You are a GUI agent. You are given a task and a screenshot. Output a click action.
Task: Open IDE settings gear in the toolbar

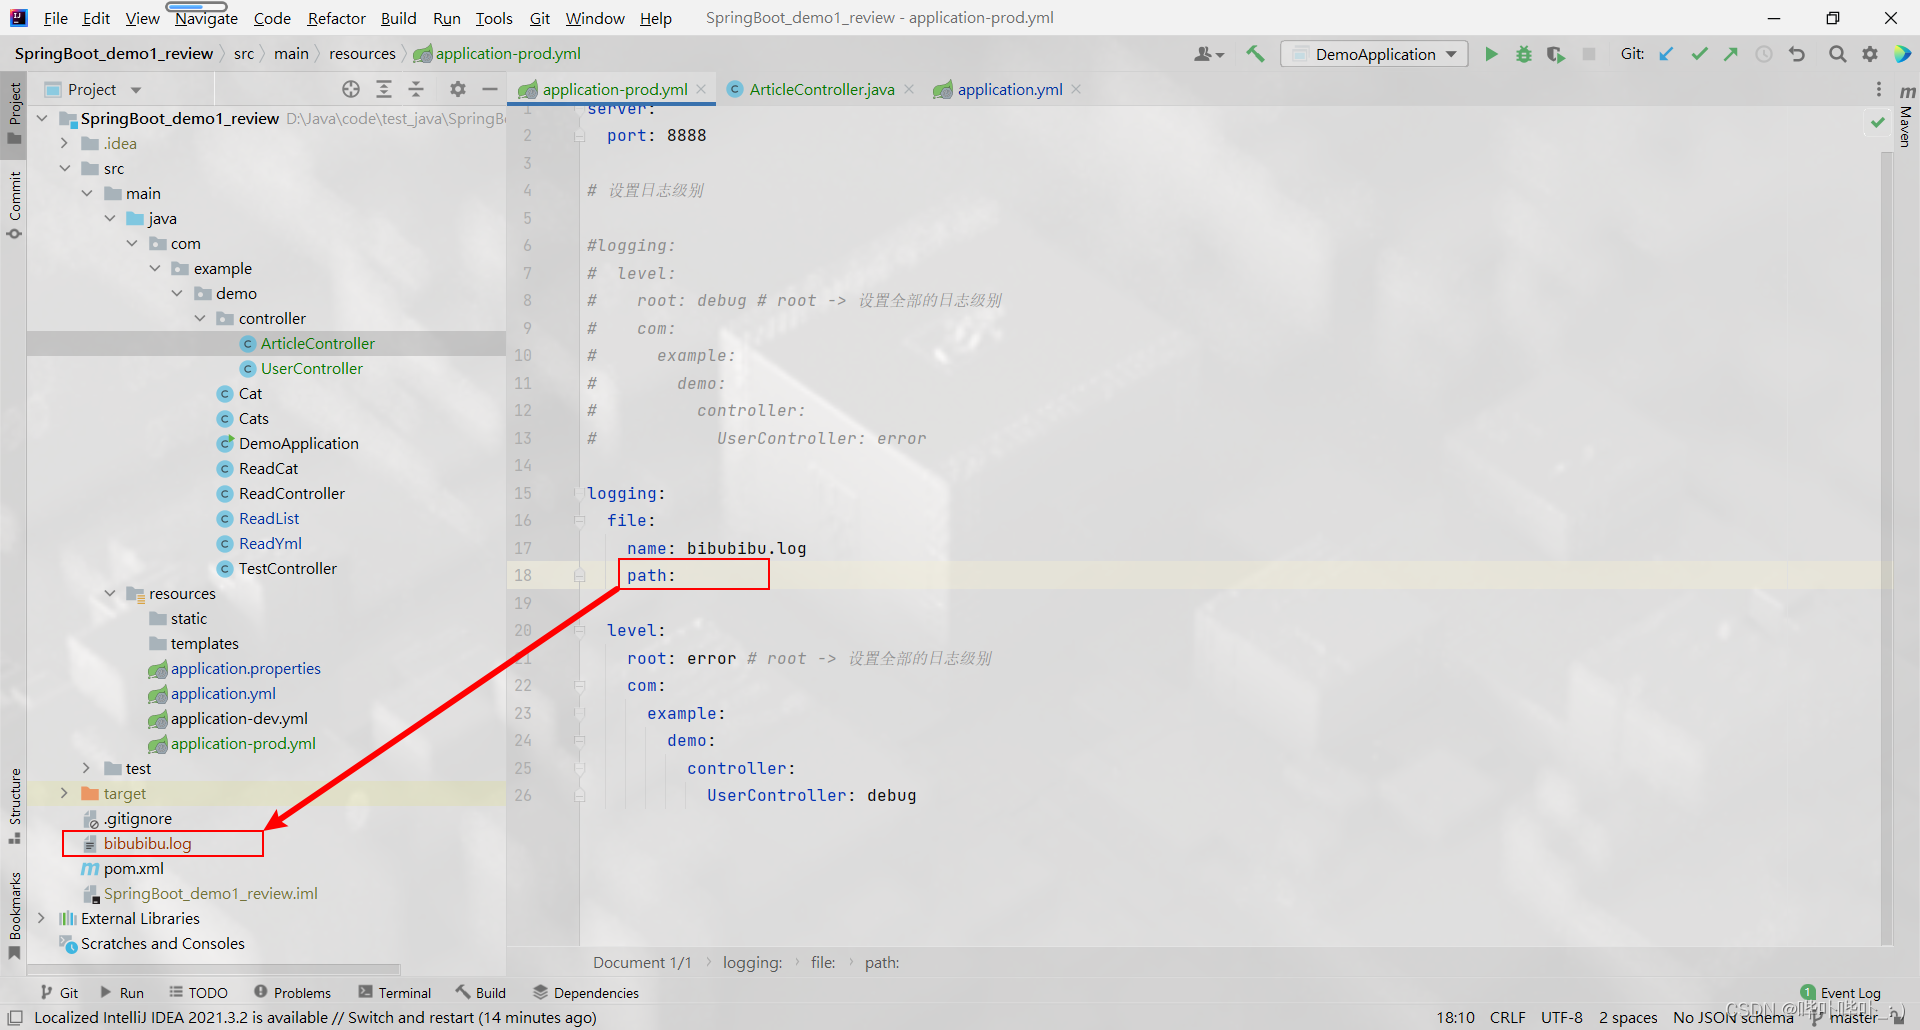(x=1869, y=54)
